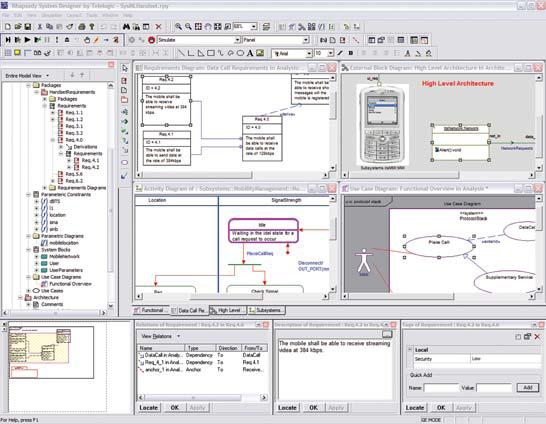Pick the Package folder diagram tool

point(124,100)
